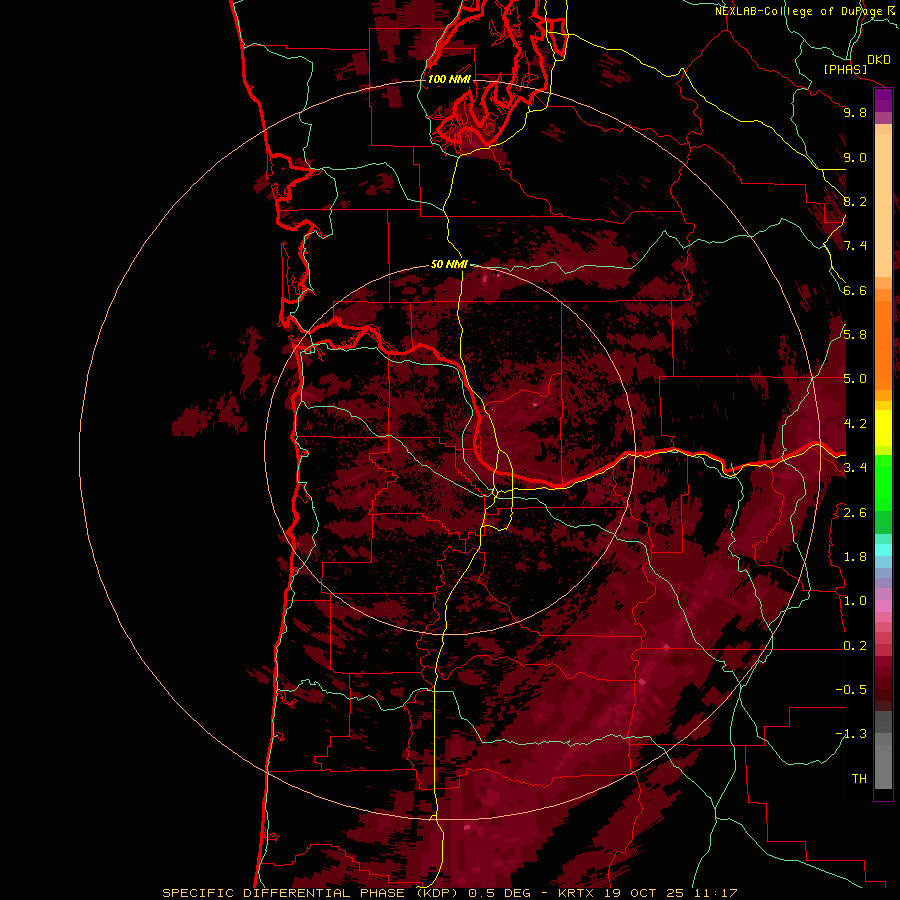Click the 50 NMI range ring label
The image size is (900, 900).
[x=449, y=265]
